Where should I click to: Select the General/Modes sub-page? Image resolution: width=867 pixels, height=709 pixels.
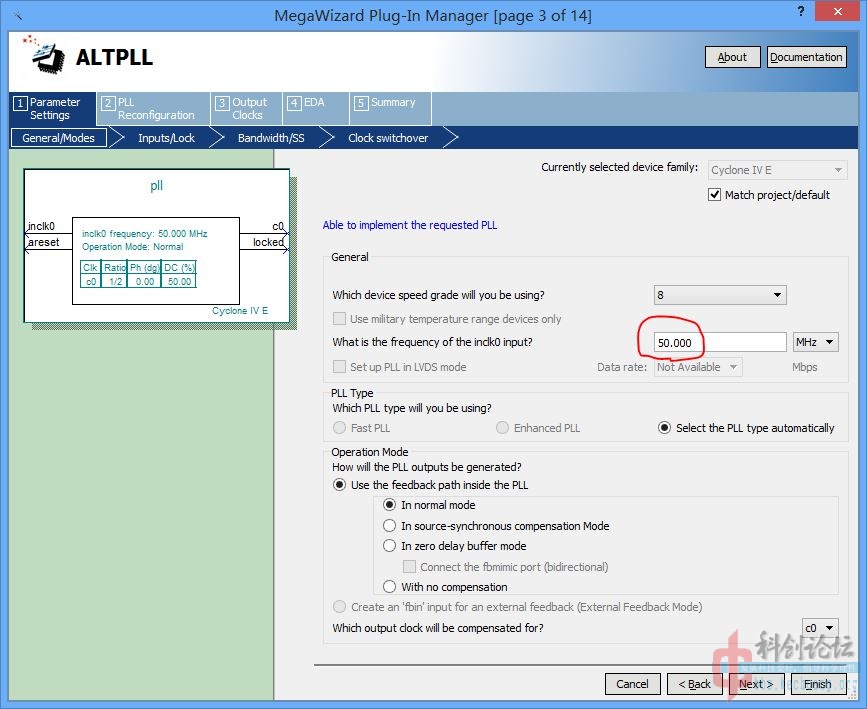(x=59, y=138)
